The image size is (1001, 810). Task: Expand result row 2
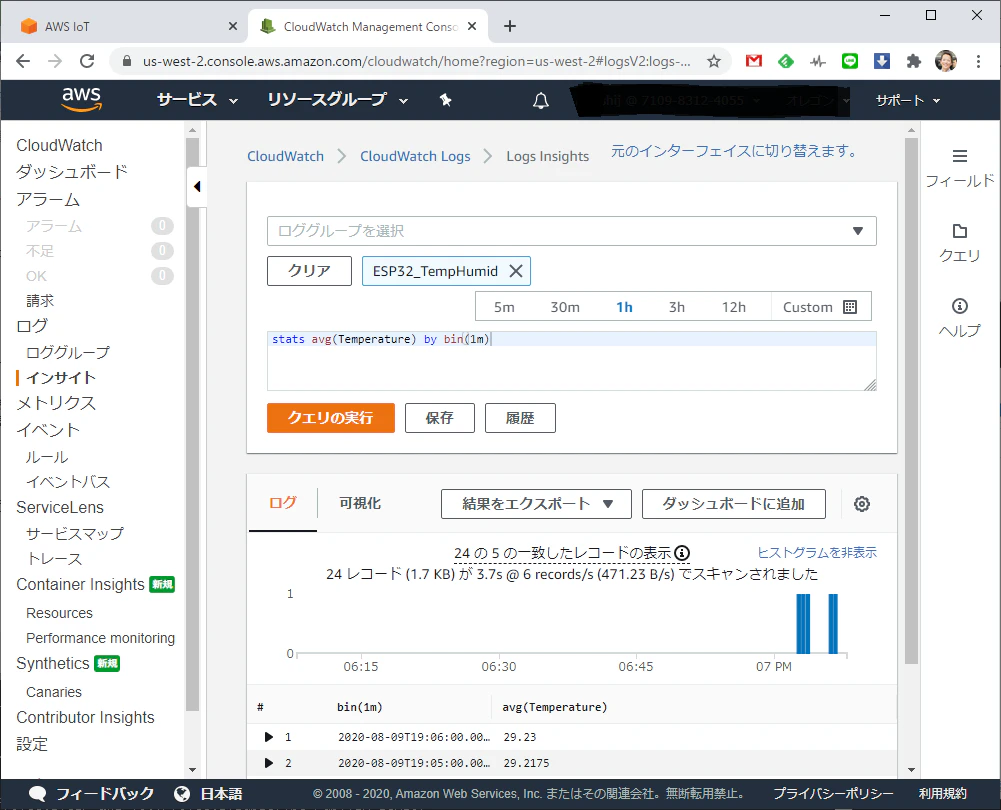(x=269, y=763)
